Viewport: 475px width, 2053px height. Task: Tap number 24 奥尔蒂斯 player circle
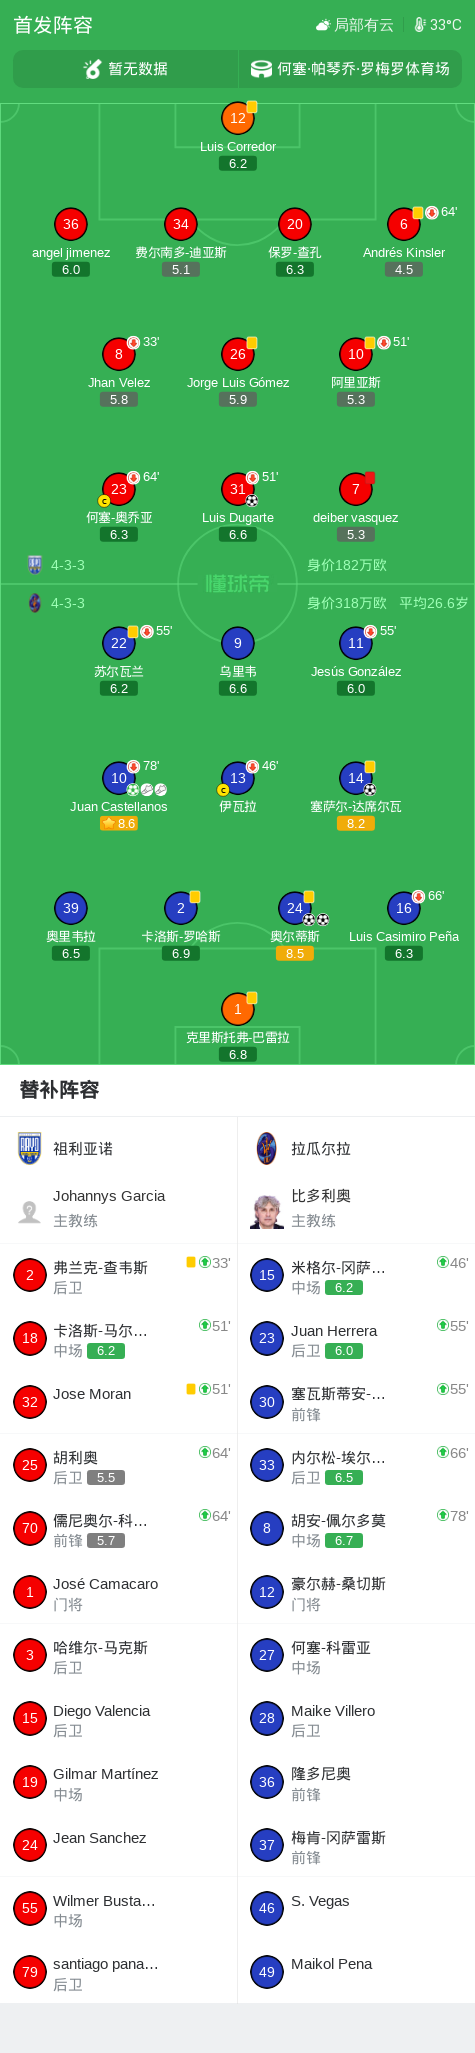(295, 908)
